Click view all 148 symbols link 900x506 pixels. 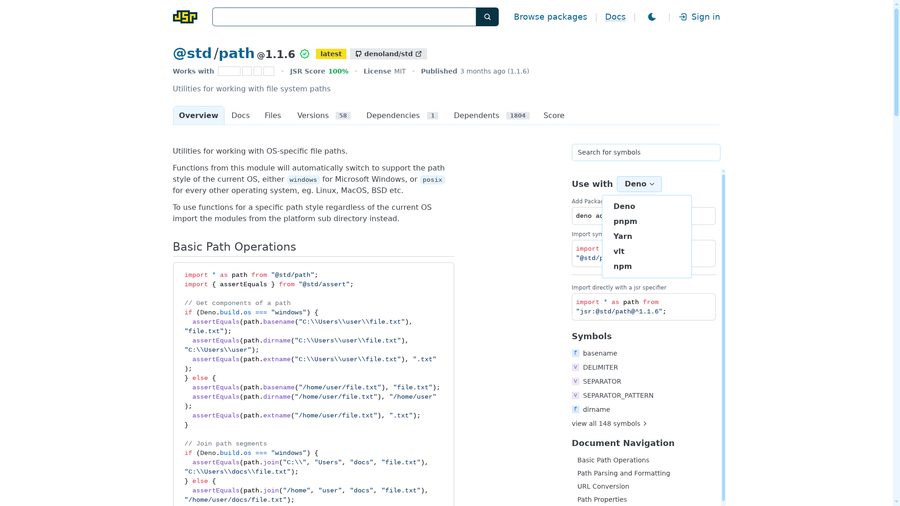[609, 423]
